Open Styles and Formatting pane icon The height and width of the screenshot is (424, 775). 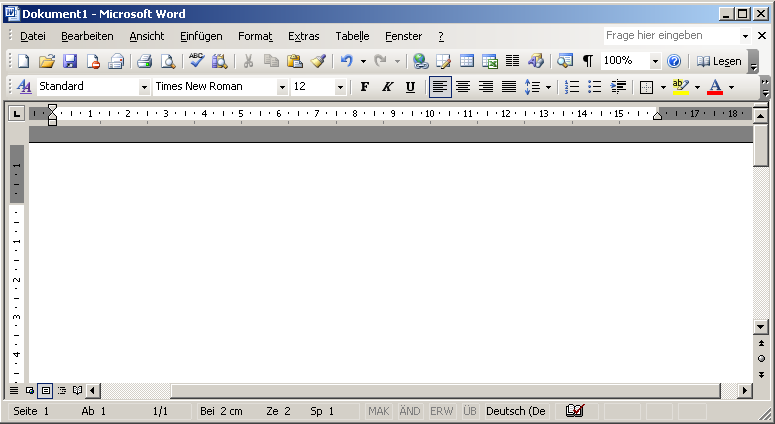tap(24, 87)
